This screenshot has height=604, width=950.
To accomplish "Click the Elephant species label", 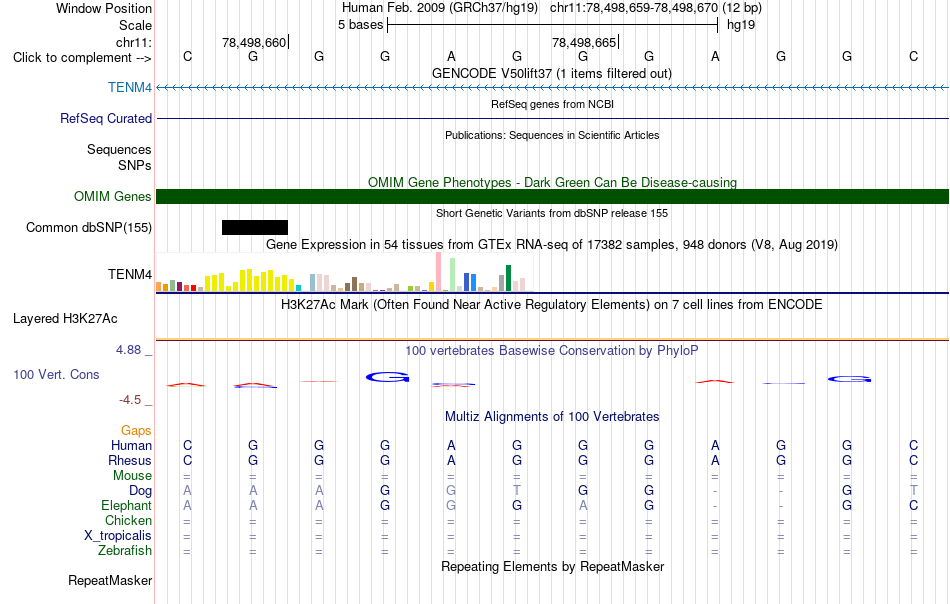I will tap(126, 505).
